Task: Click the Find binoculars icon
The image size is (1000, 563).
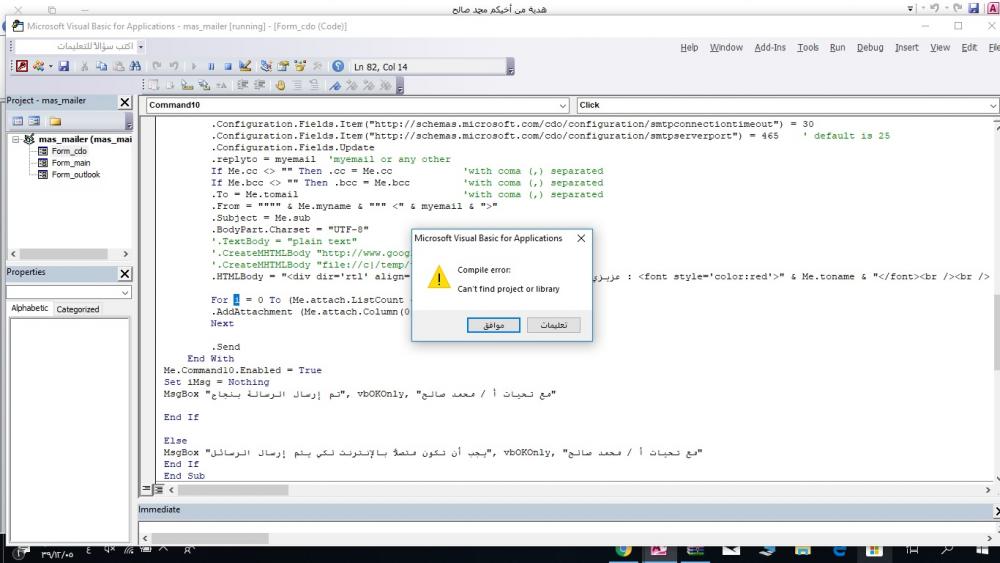Action: pos(134,67)
